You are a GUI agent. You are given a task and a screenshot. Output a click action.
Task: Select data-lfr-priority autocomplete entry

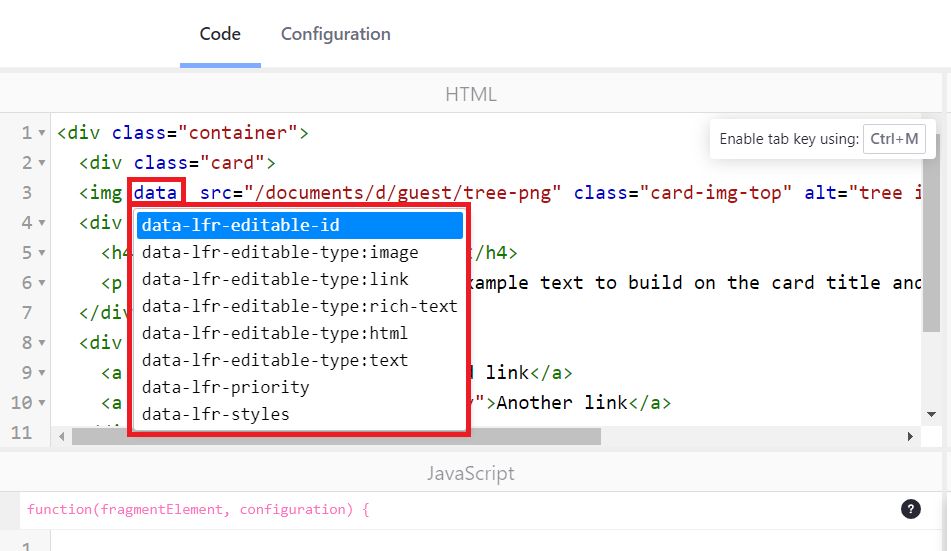point(300,387)
